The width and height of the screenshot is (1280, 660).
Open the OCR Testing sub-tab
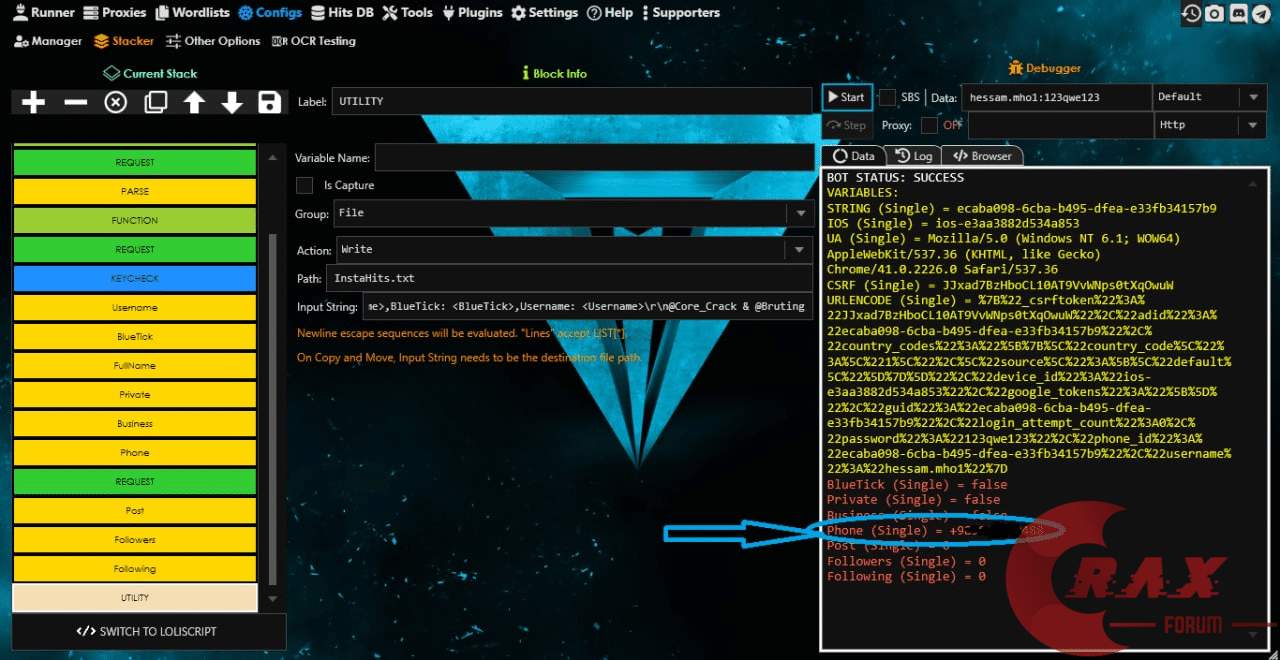click(314, 41)
